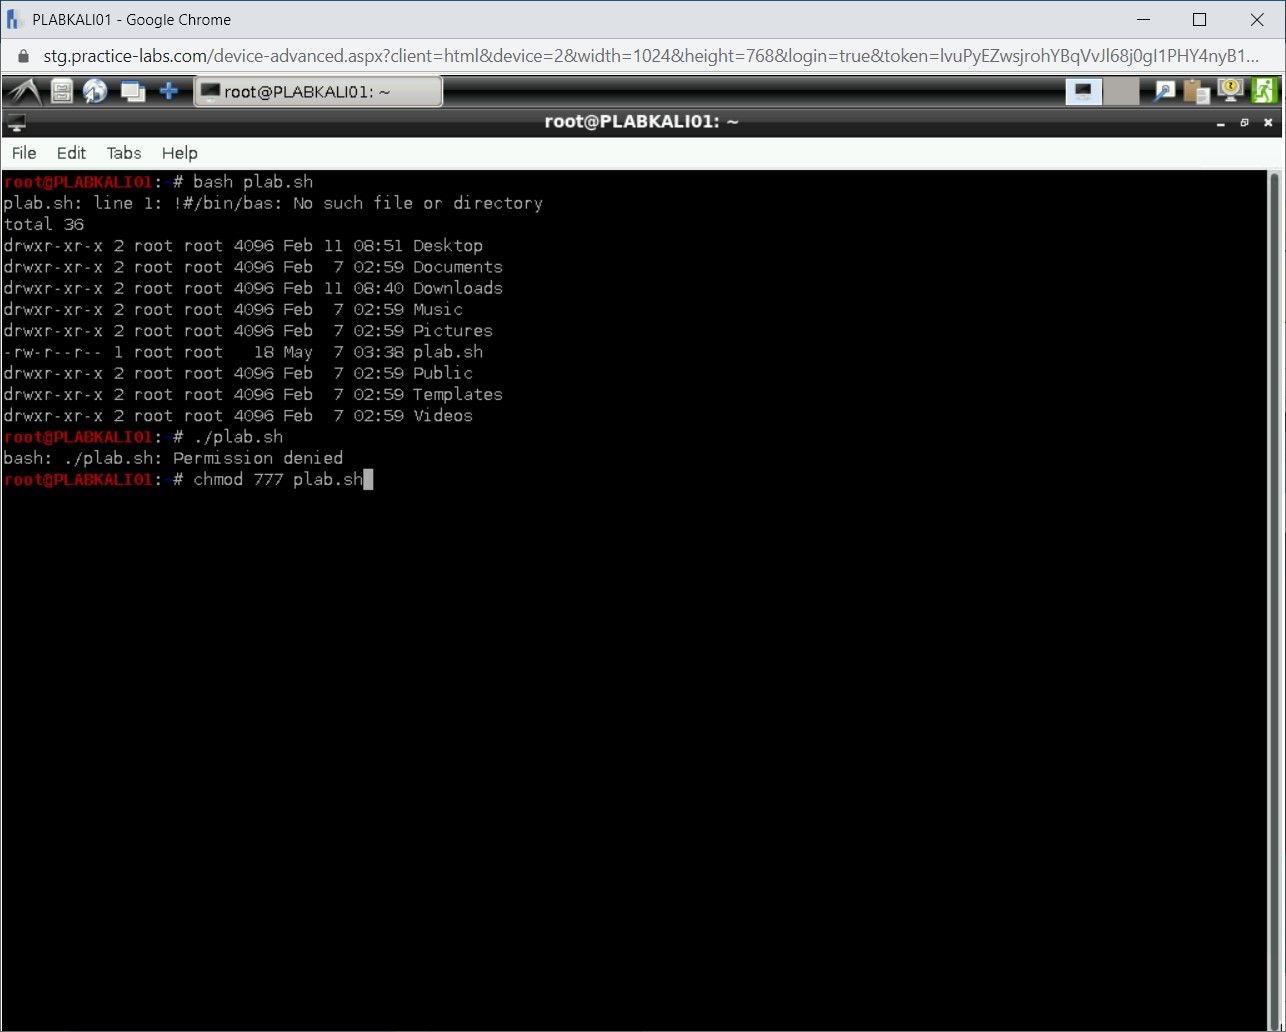Click the green logout exit icon
This screenshot has height=1032, width=1286.
click(1264, 91)
